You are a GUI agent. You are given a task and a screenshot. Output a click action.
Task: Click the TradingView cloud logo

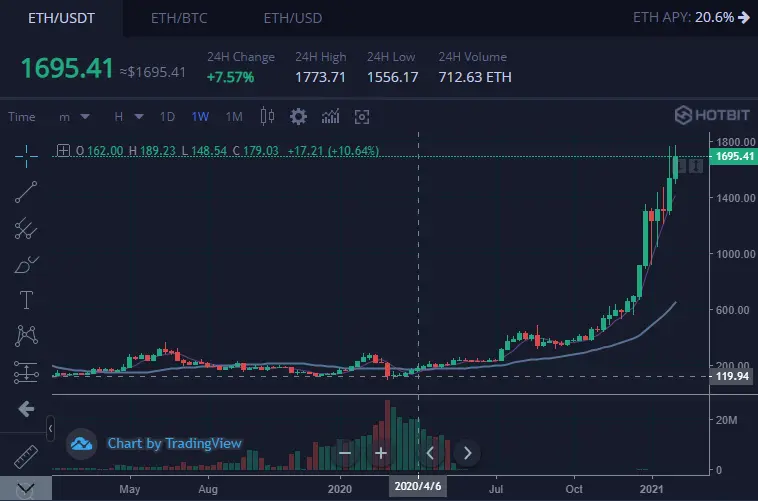[x=82, y=443]
